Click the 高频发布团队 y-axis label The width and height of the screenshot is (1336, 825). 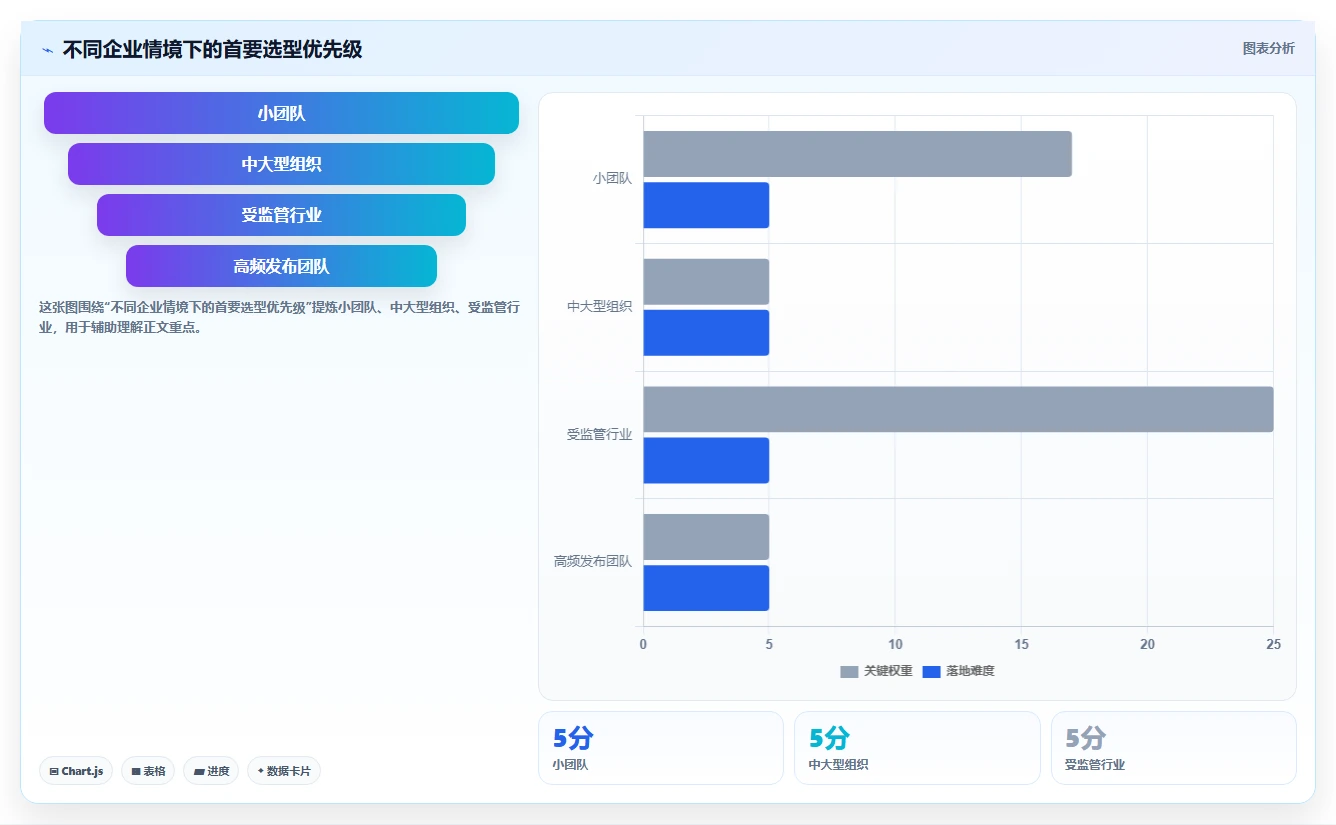click(x=593, y=562)
